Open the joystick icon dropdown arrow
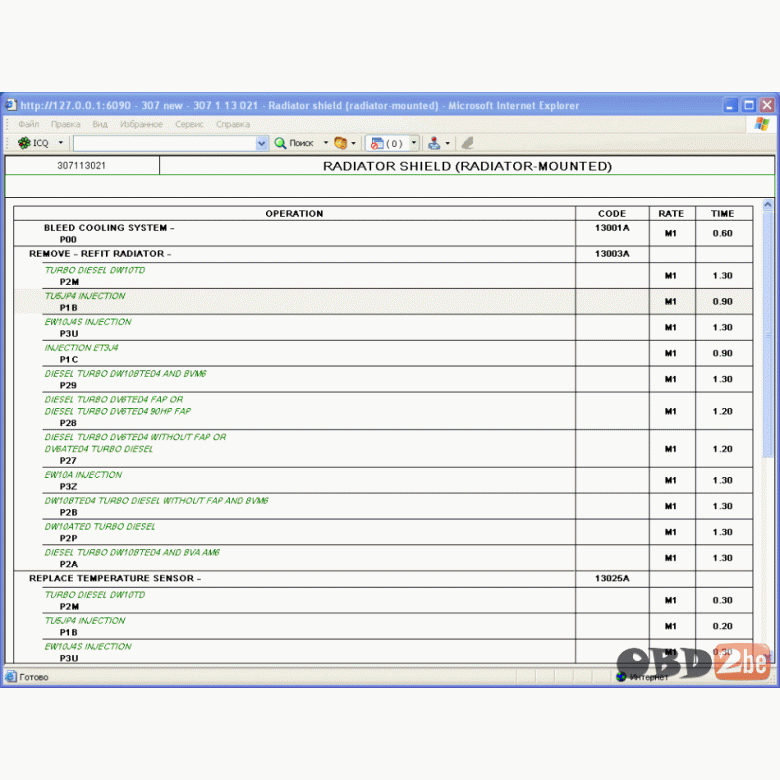Image resolution: width=780 pixels, height=780 pixels. [x=448, y=143]
